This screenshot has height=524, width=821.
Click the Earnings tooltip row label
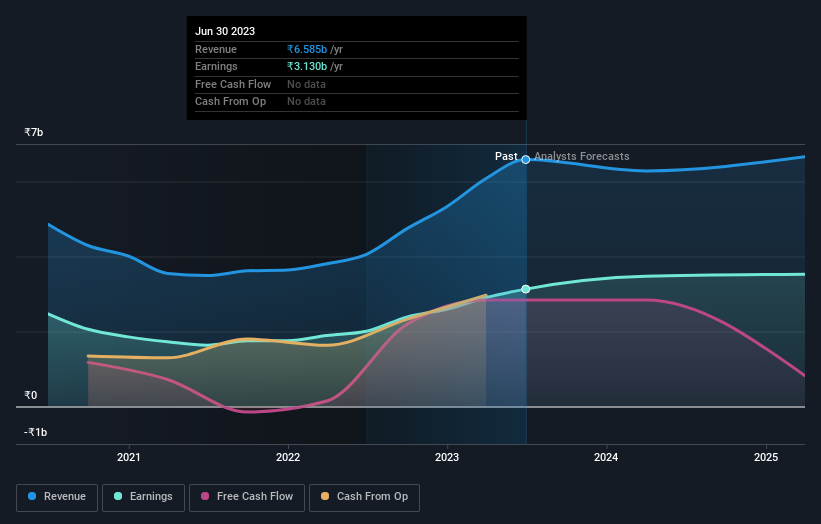click(216, 66)
